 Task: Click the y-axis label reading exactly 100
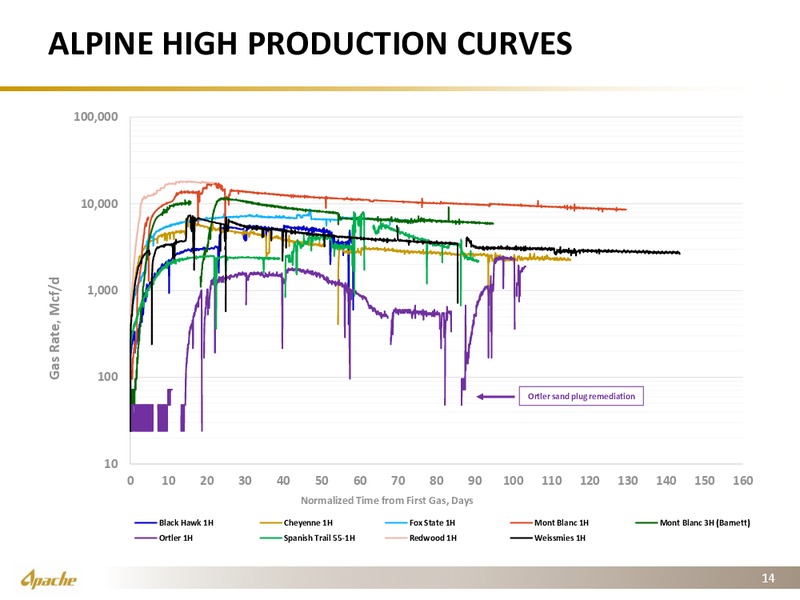pyautogui.click(x=108, y=377)
